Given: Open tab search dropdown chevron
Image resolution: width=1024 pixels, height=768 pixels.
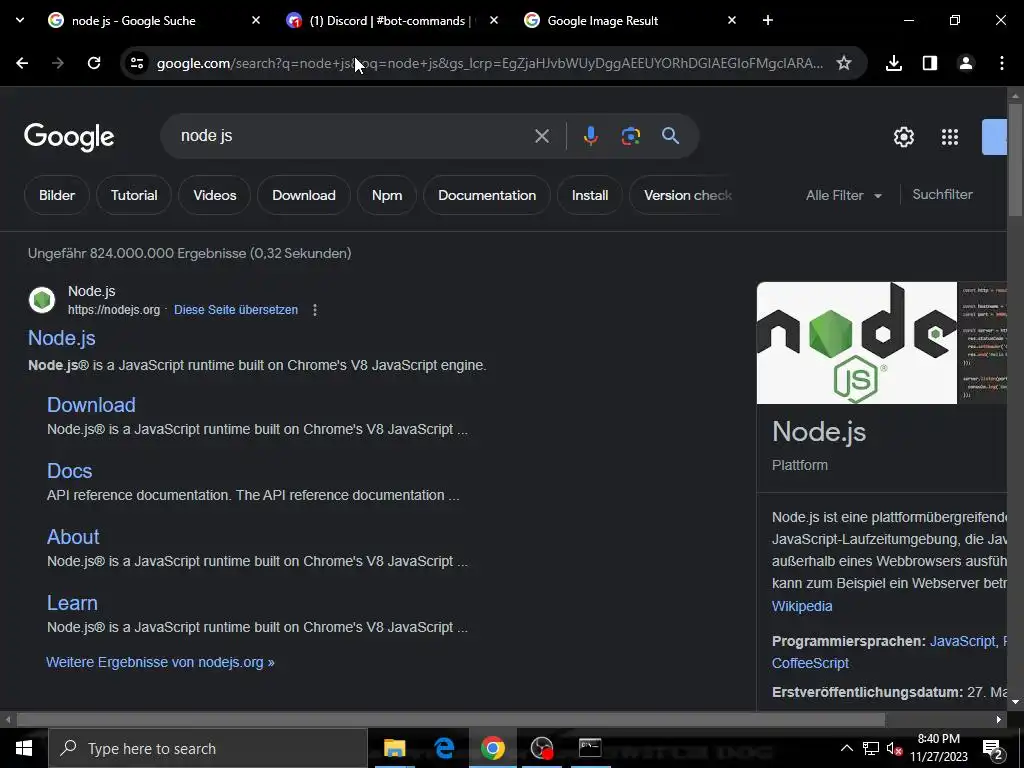Looking at the screenshot, I should tap(20, 20).
